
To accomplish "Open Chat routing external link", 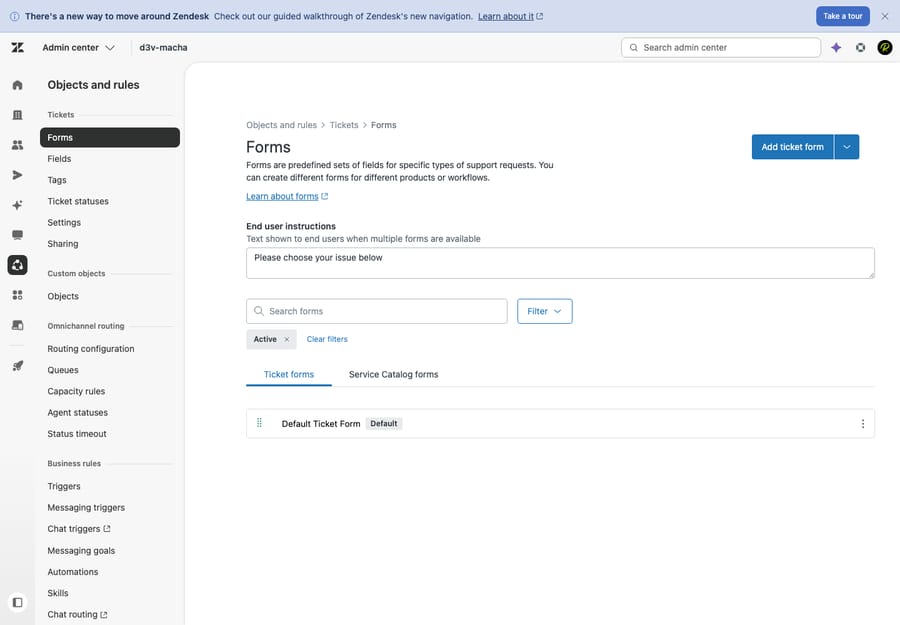I will coord(77,614).
